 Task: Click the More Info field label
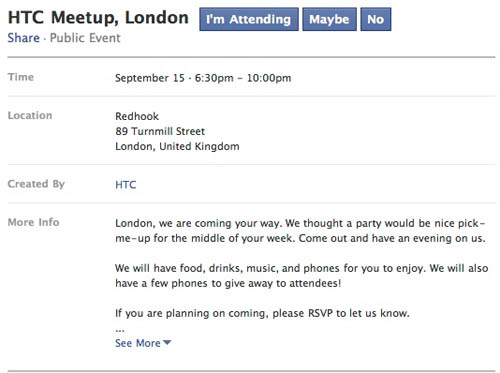pyautogui.click(x=33, y=222)
